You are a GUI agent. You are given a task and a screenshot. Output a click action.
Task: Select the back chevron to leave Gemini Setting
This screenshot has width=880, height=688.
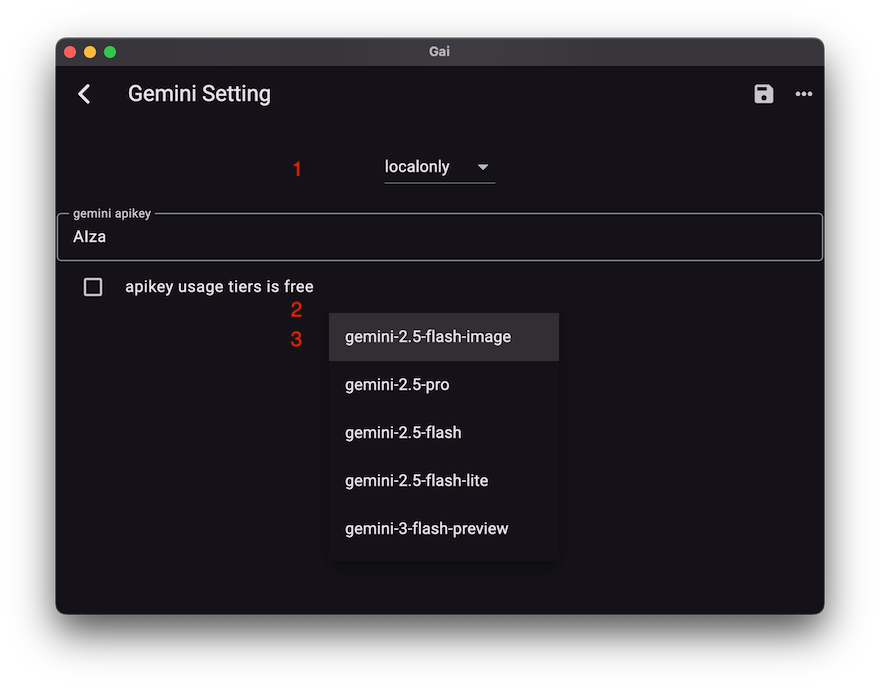[x=84, y=93]
